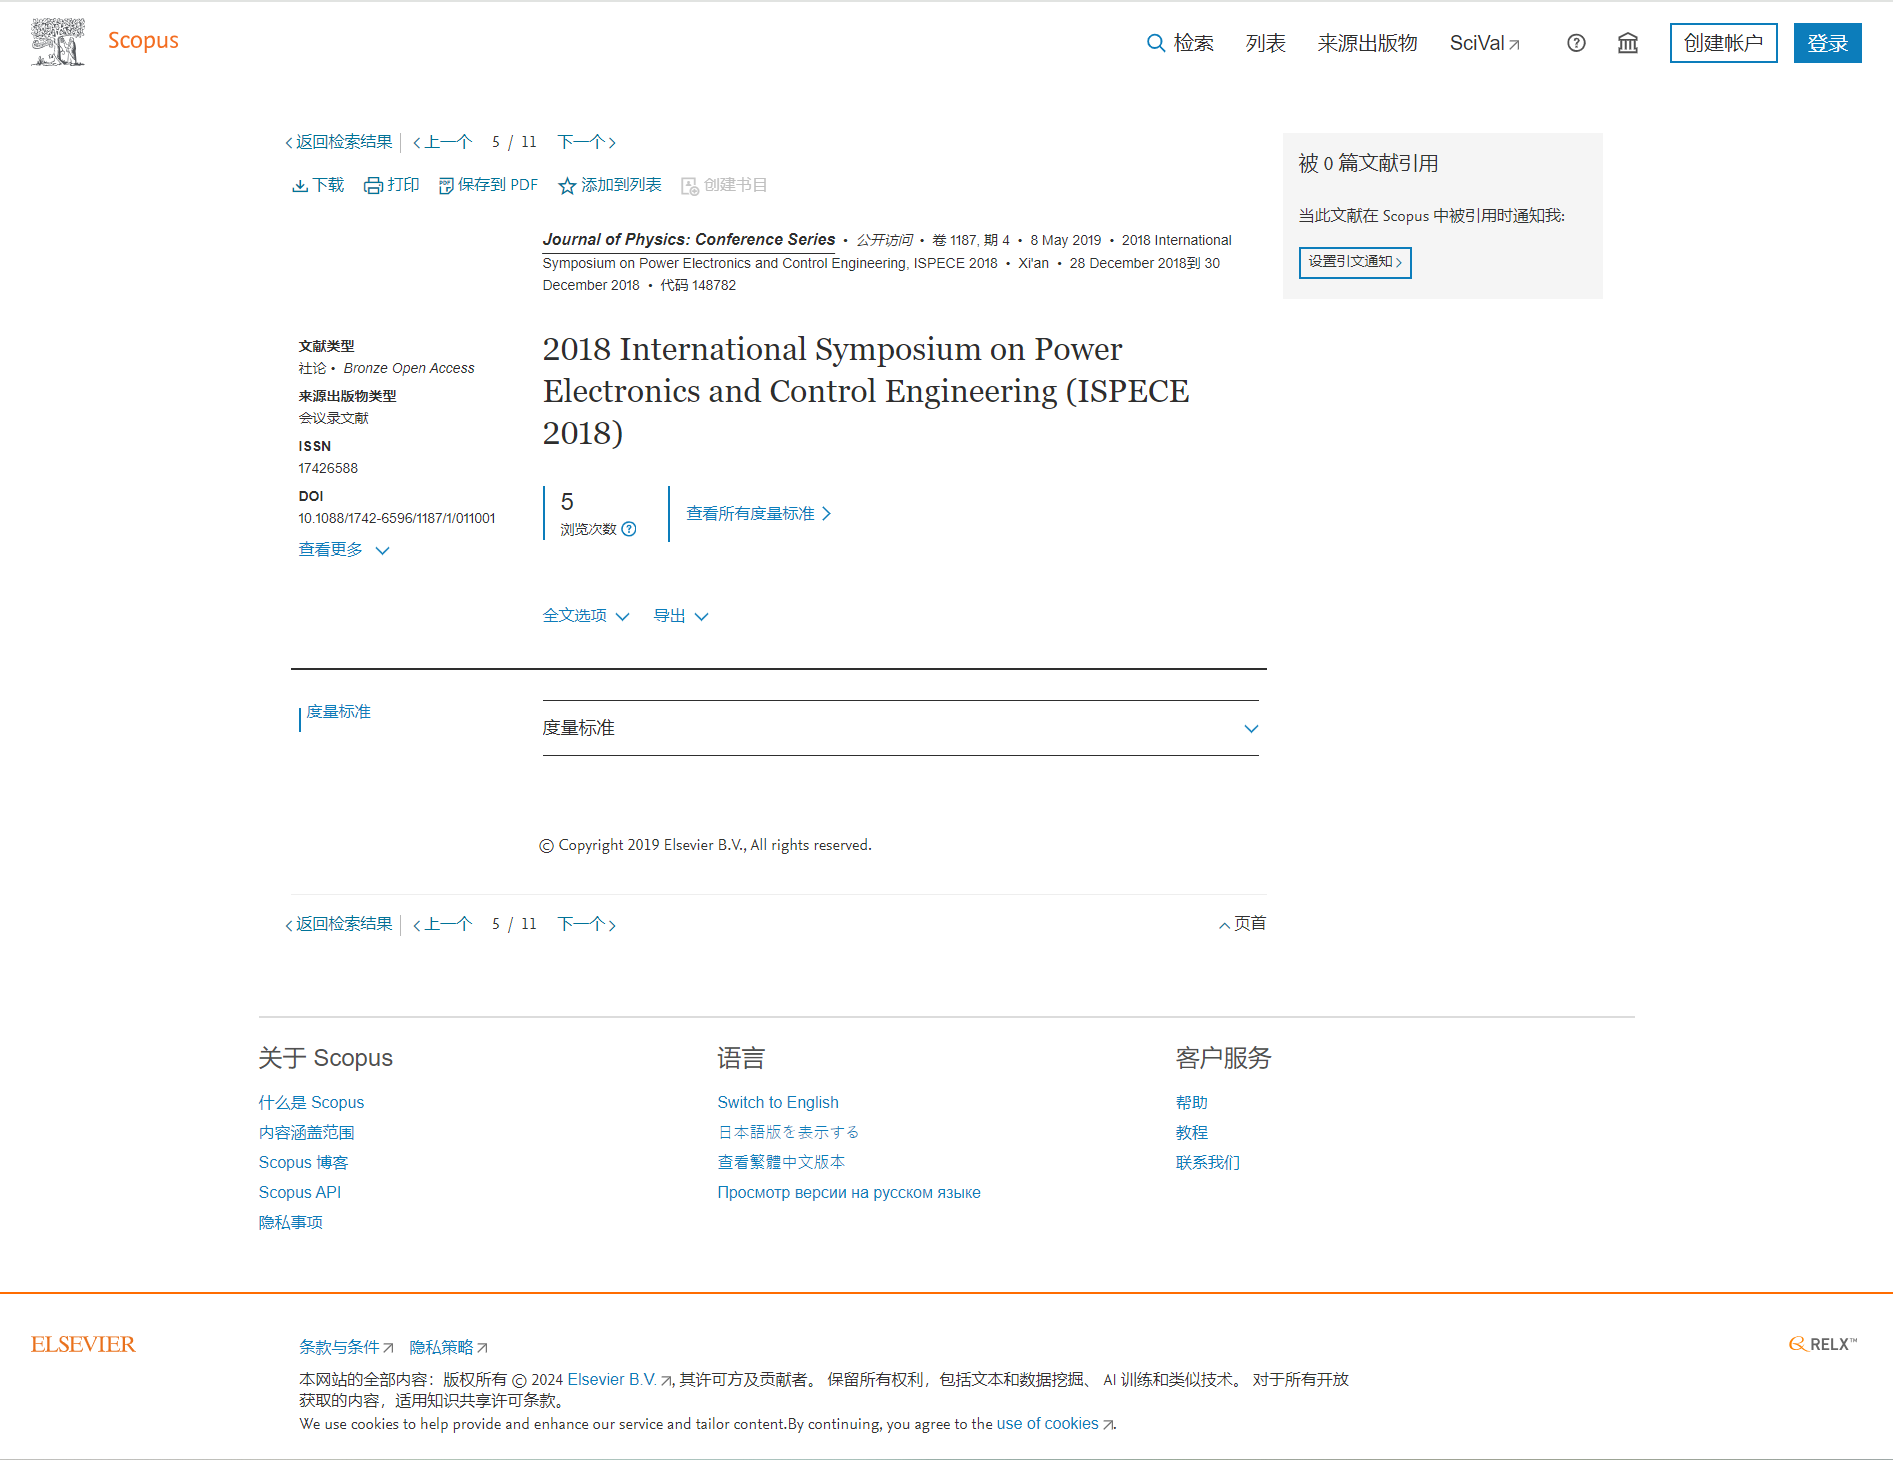
Task: Click the 创建书目 icon
Action: (x=690, y=186)
